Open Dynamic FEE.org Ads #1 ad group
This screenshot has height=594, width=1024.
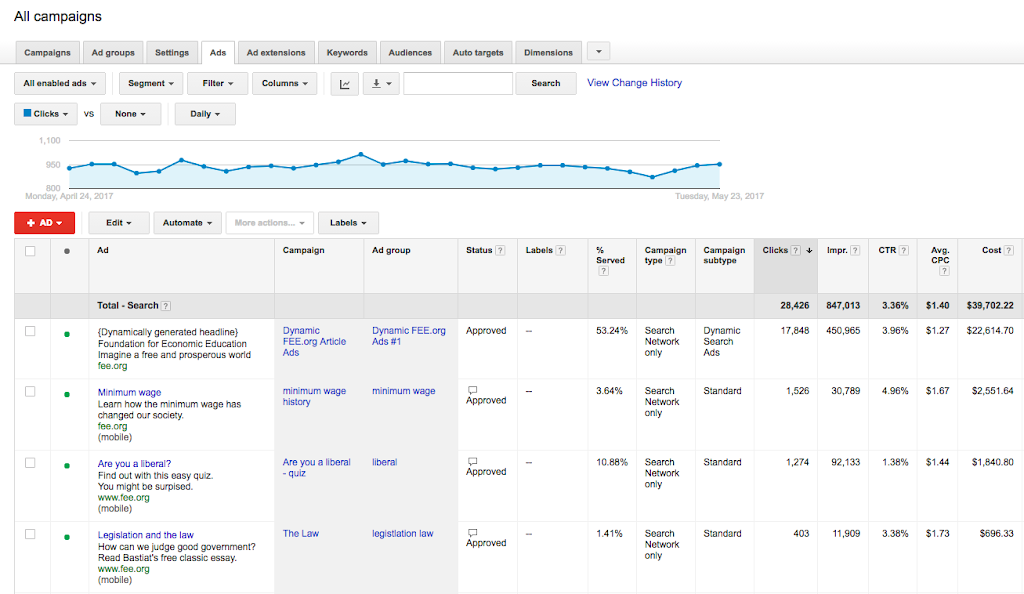(x=409, y=336)
